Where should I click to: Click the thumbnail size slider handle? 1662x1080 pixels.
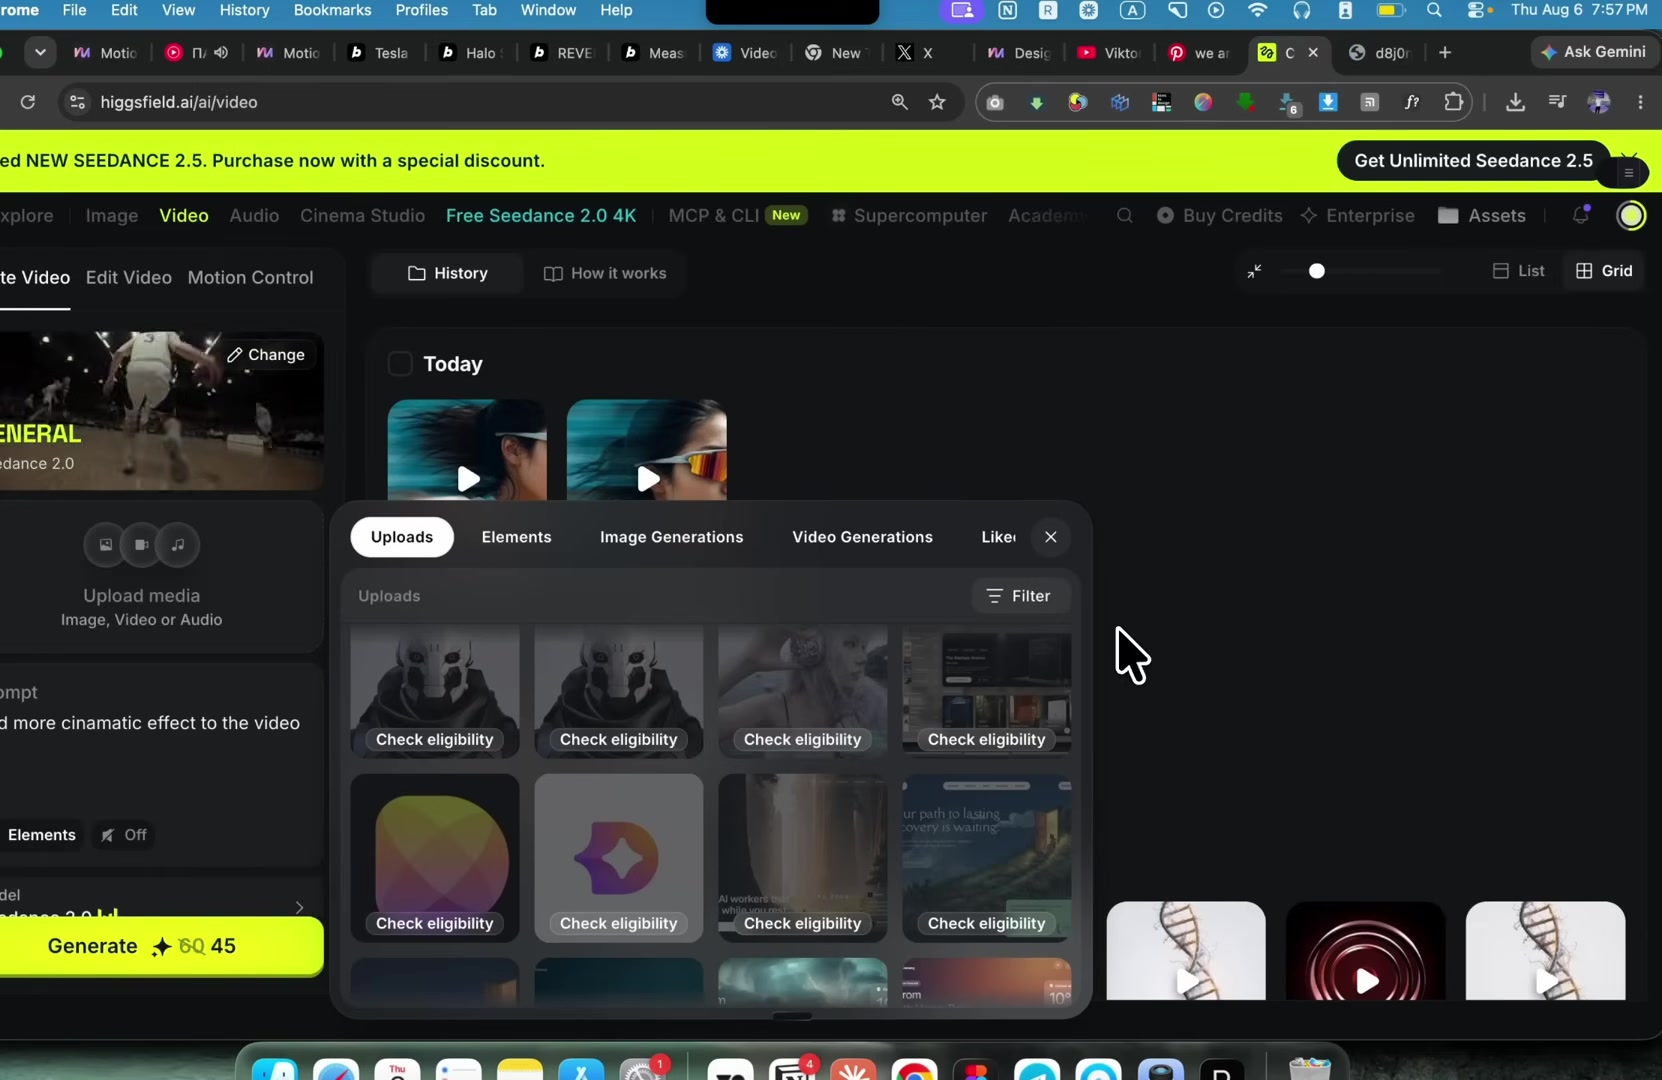tap(1316, 271)
